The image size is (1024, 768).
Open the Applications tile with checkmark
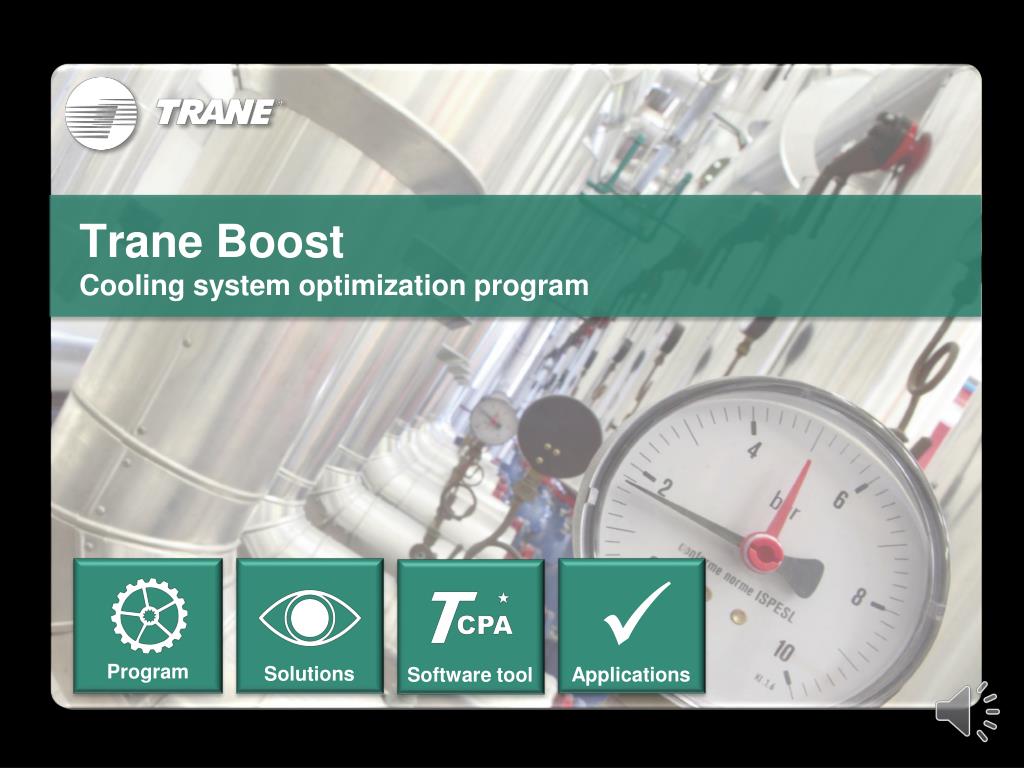click(632, 626)
